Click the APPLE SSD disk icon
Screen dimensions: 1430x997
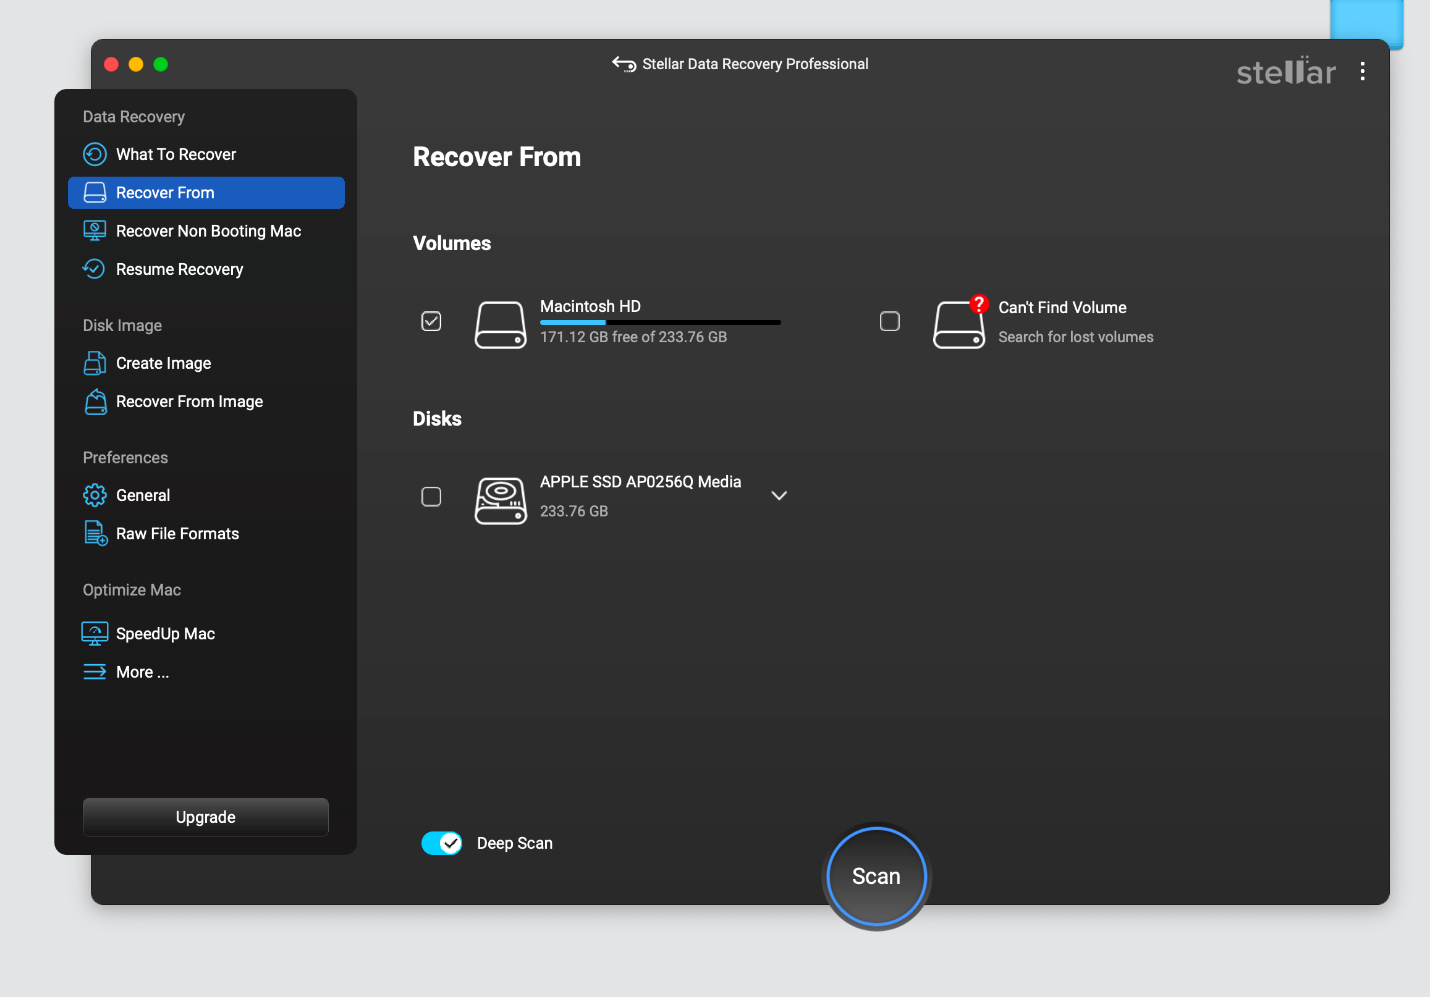500,500
